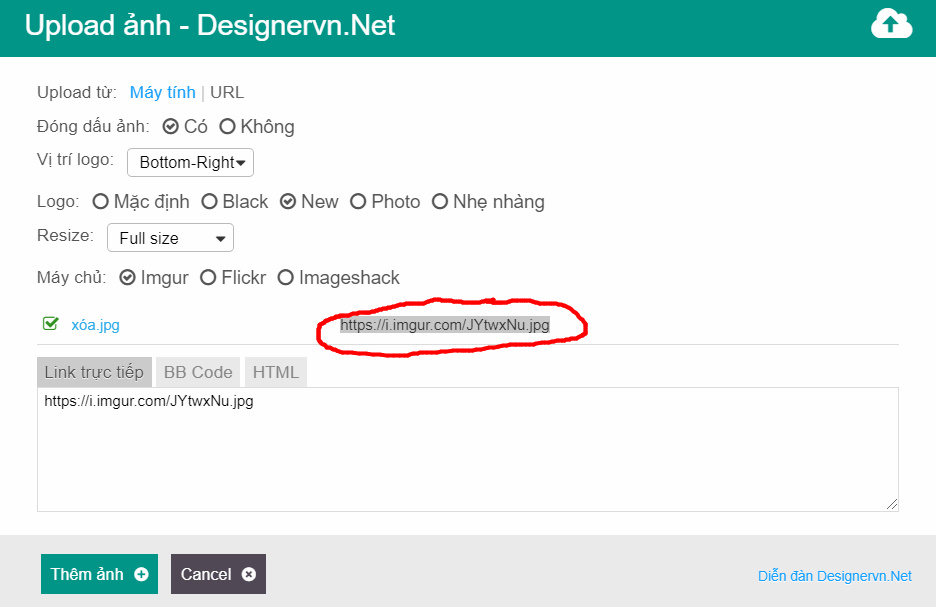Click the Cancel button

218,574
